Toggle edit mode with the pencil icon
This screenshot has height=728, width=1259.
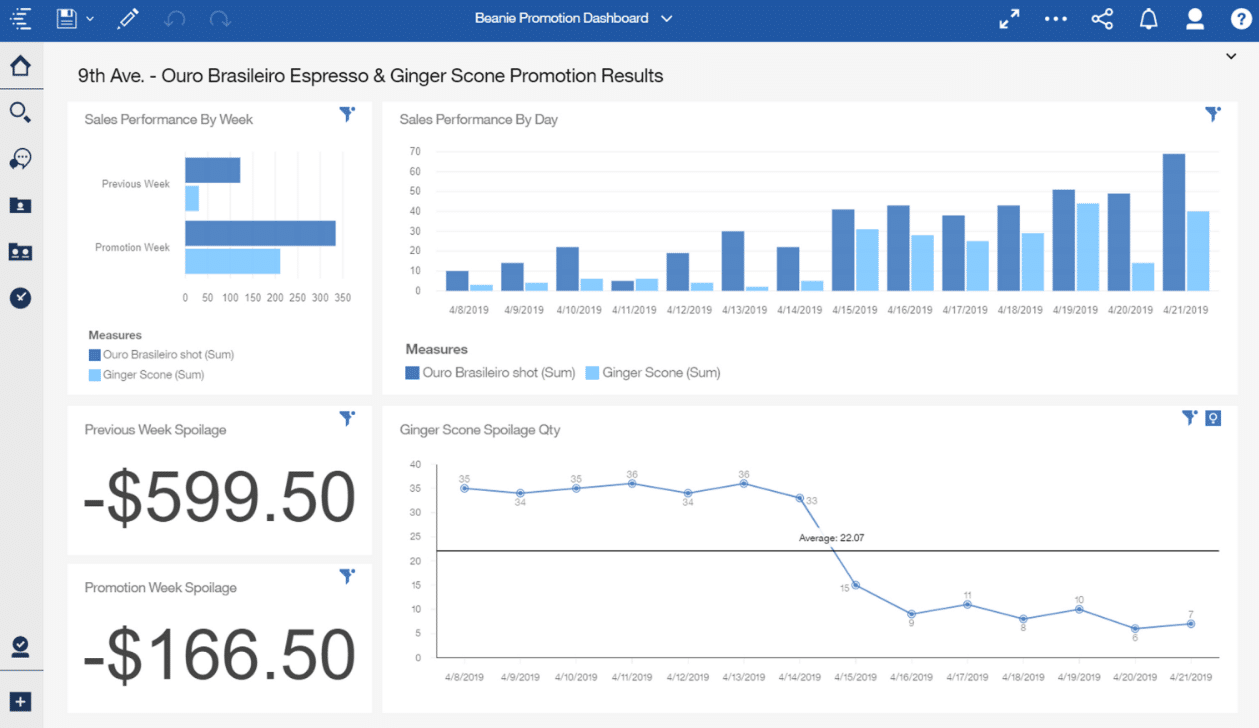[x=127, y=19]
